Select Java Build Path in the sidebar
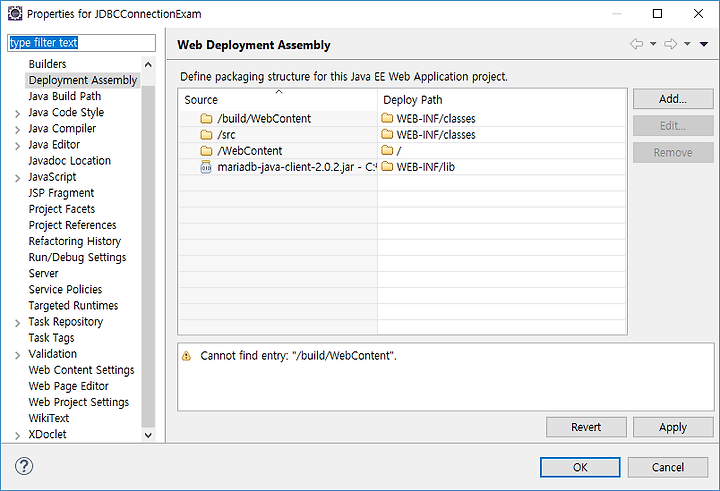The height and width of the screenshot is (491, 720). tap(65, 96)
